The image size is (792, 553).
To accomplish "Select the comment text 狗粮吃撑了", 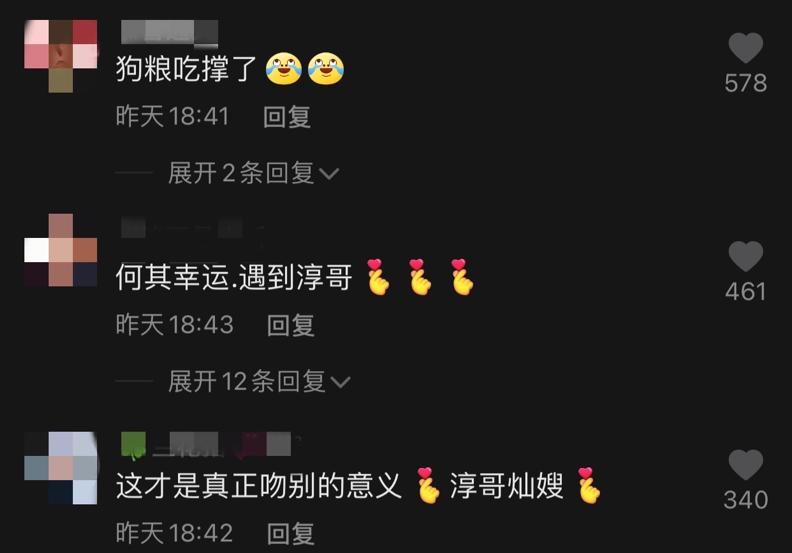I will pos(187,69).
